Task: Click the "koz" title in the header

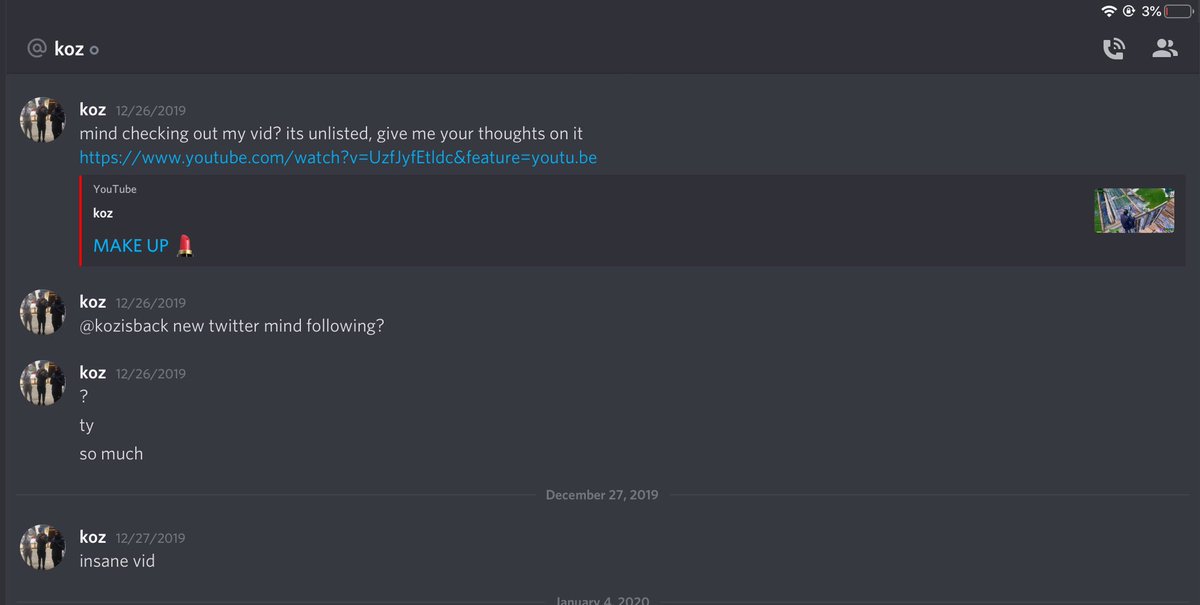Action: point(69,49)
